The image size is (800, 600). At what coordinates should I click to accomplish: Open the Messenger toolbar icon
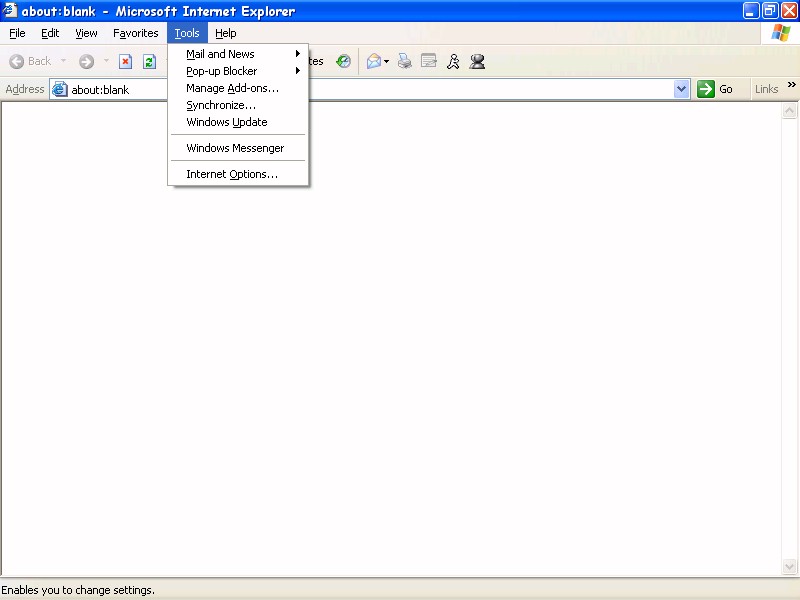(478, 61)
